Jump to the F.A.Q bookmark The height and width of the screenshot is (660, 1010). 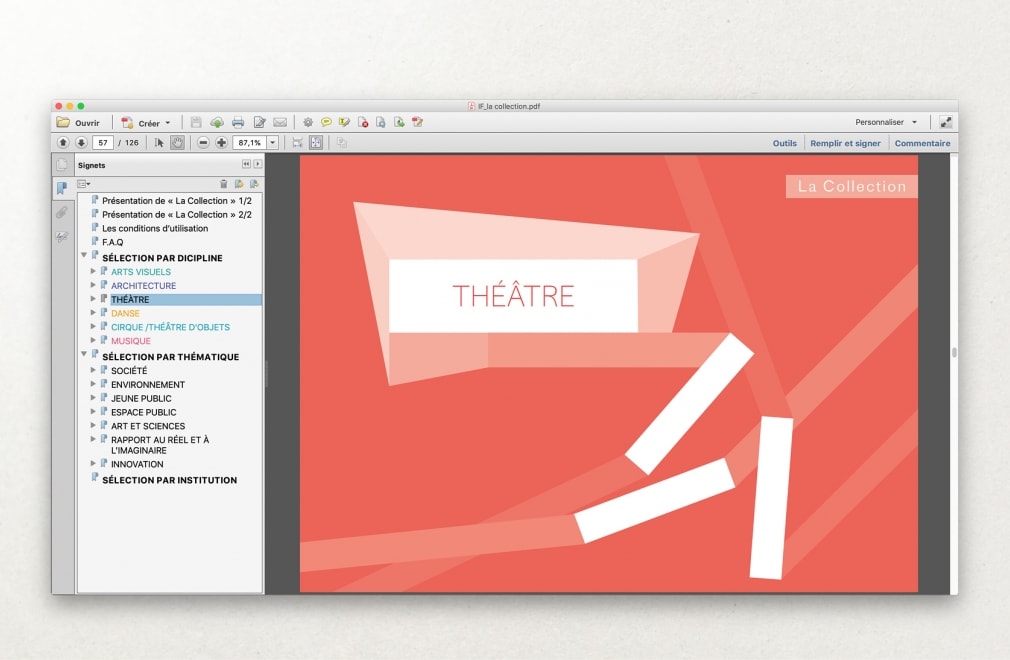[112, 242]
